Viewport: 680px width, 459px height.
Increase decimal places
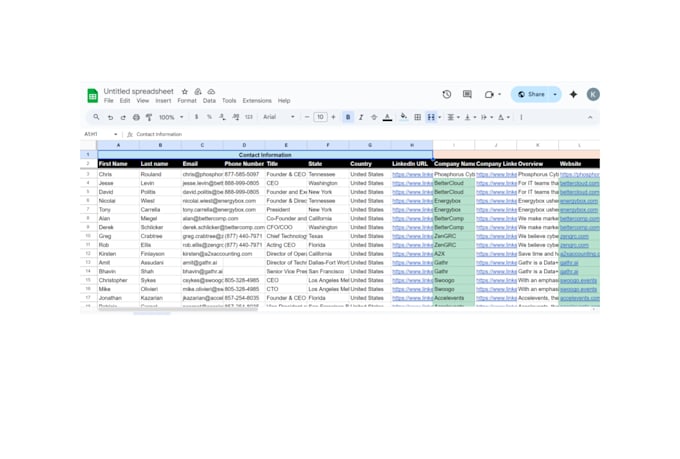[235, 117]
